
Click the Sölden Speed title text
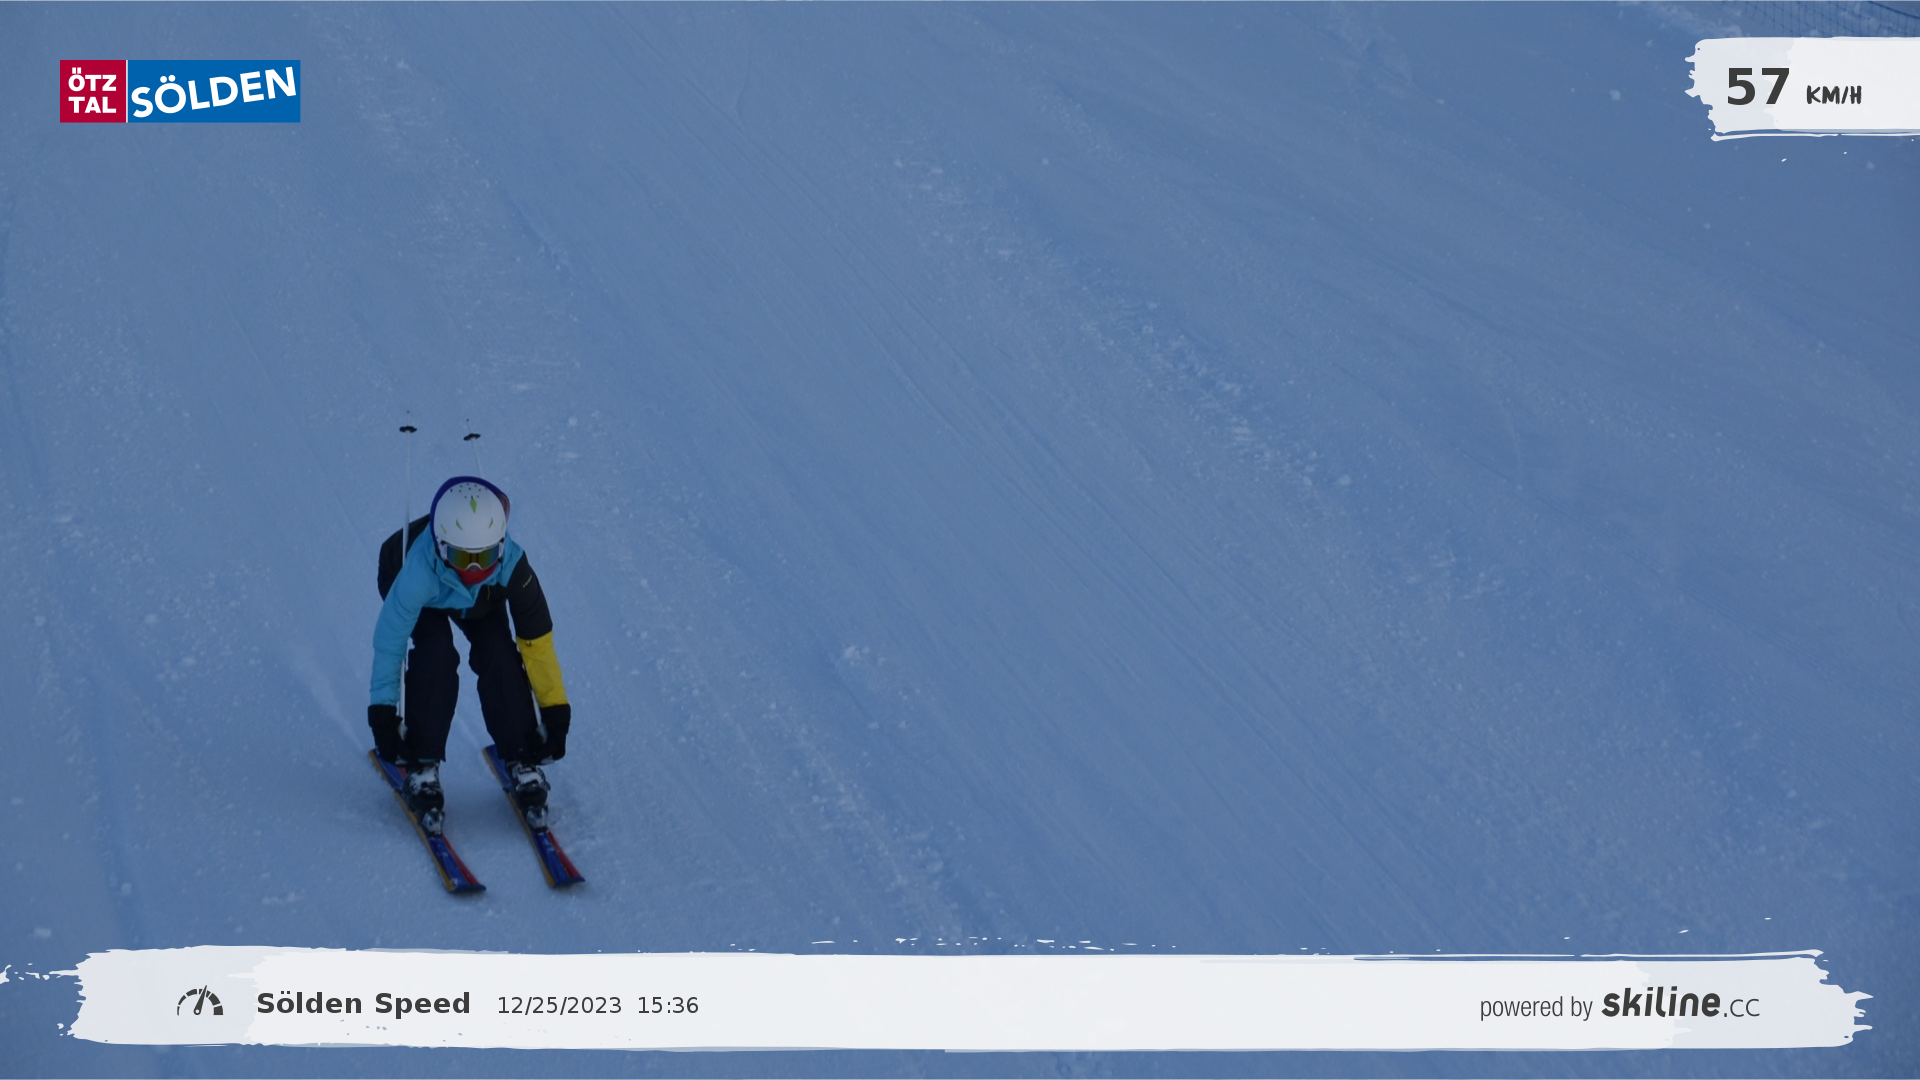363,1003
